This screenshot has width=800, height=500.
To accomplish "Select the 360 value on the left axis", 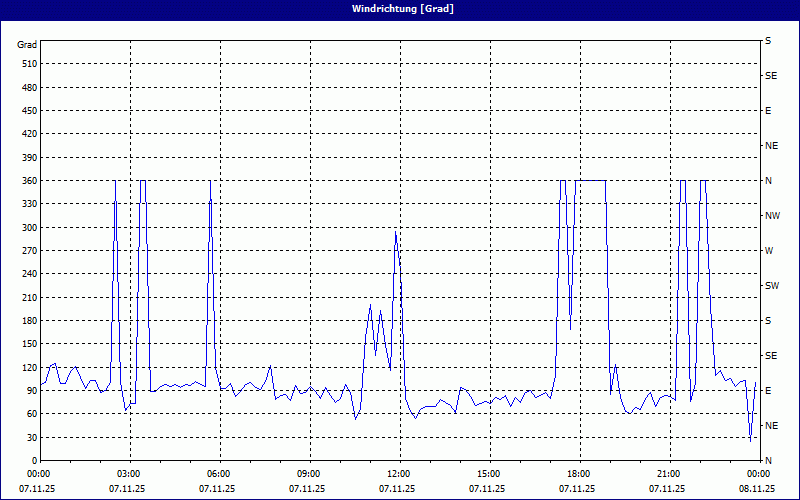I will [x=27, y=181].
